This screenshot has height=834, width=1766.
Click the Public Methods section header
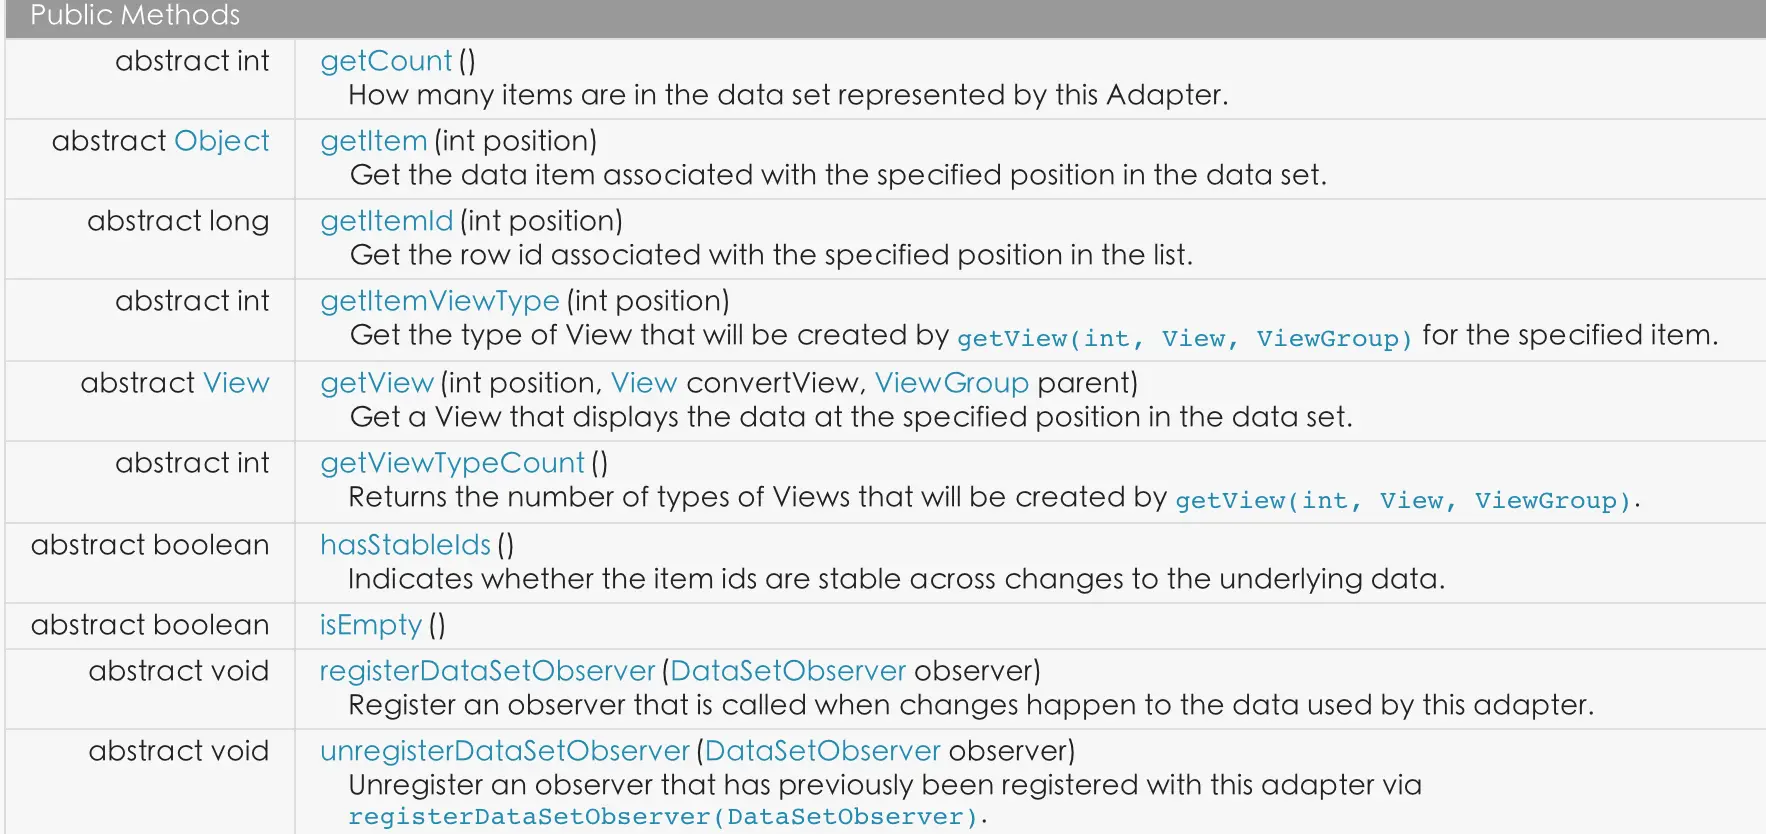135,15
